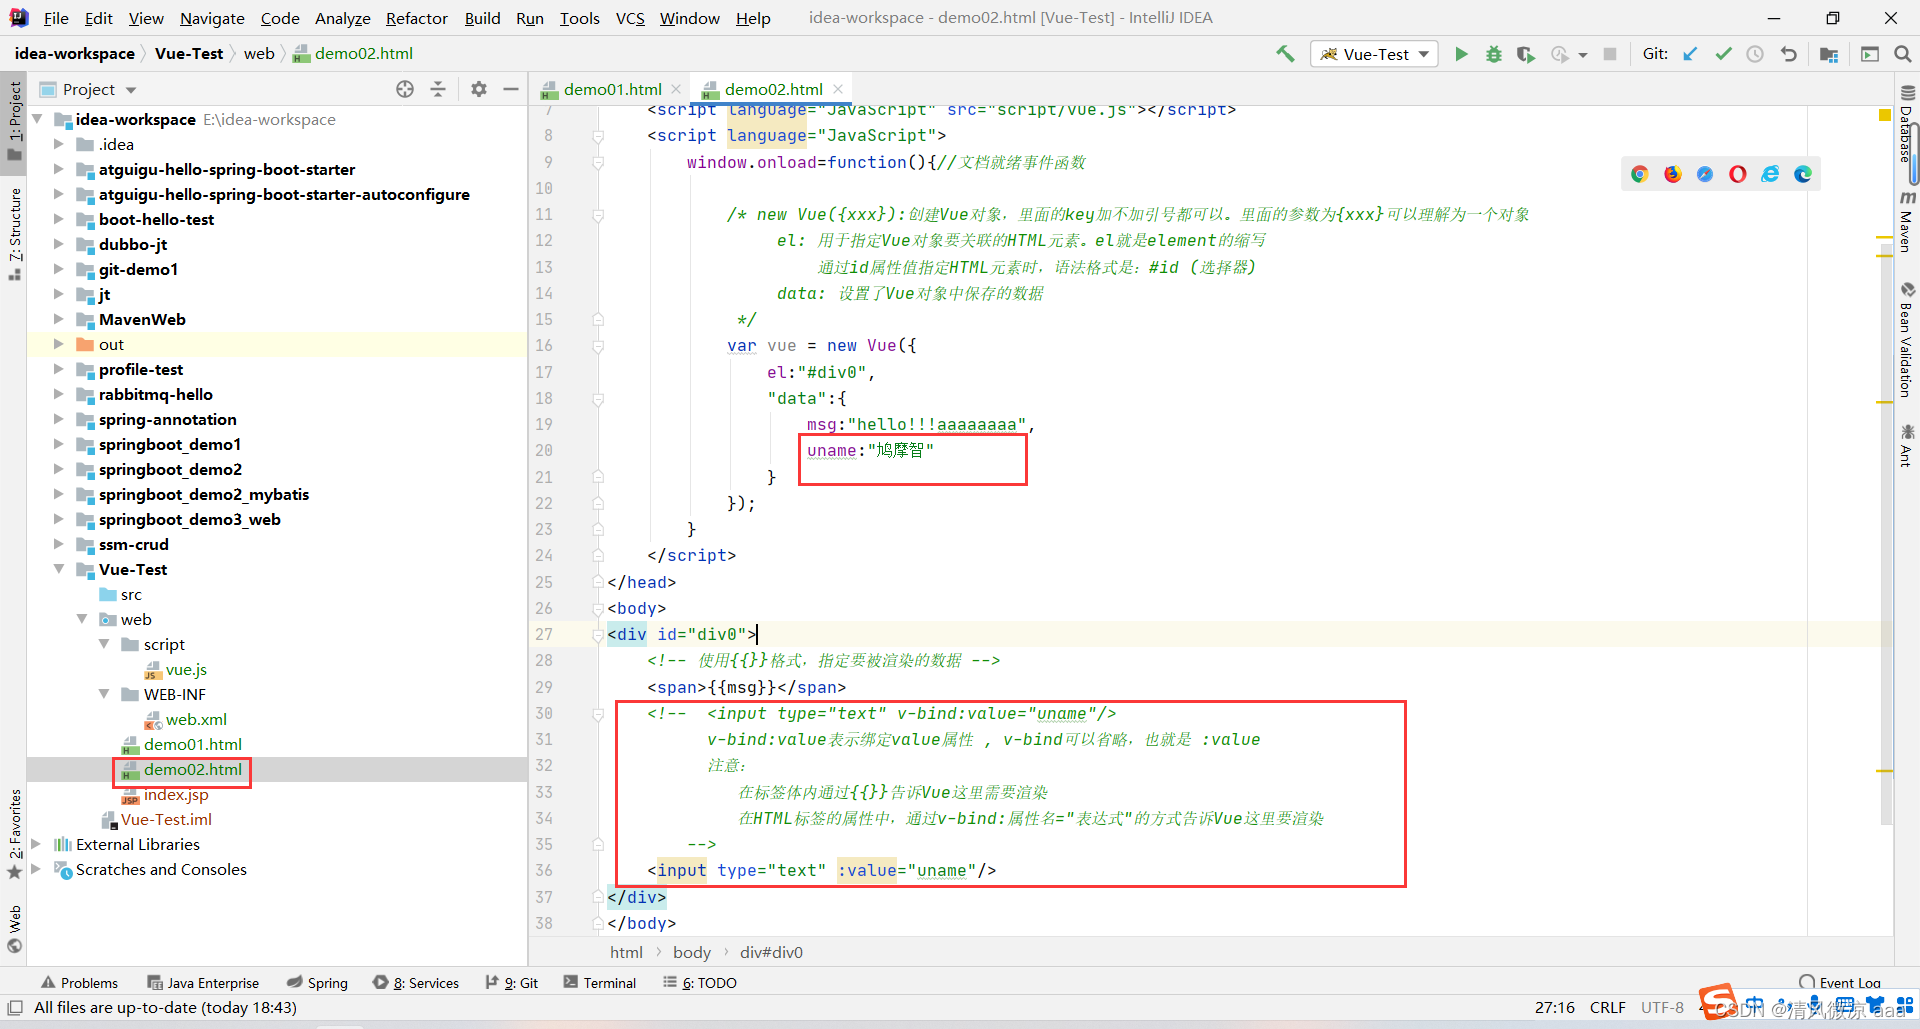1920x1029 pixels.
Task: Open the Navigate menu
Action: click(212, 18)
